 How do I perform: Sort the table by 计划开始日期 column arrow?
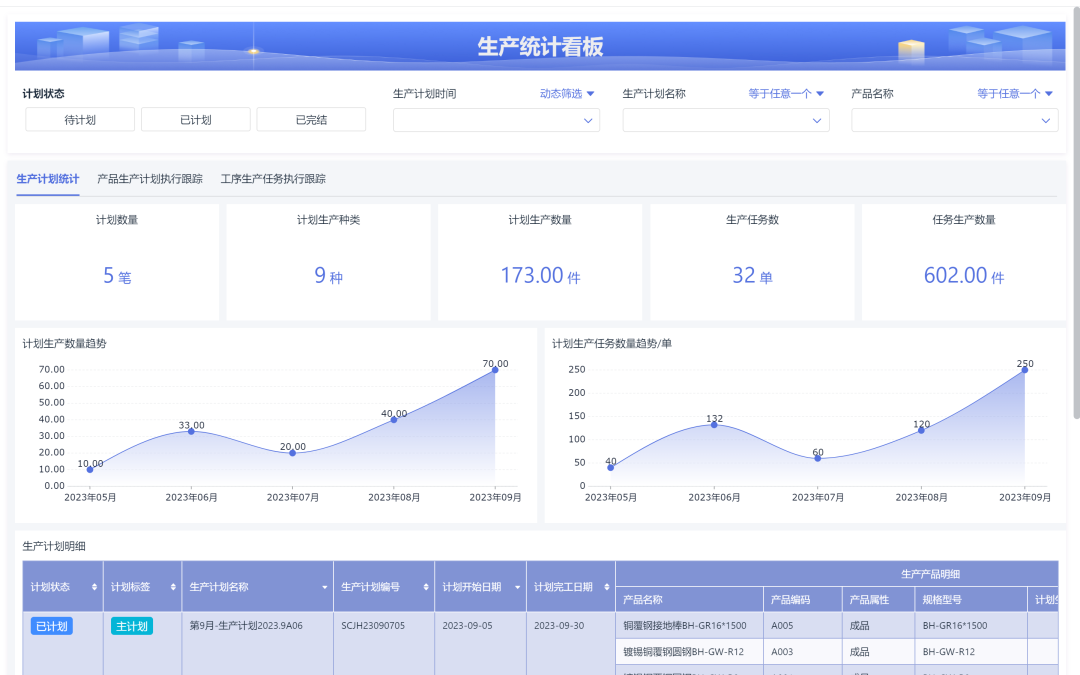pyautogui.click(x=518, y=587)
